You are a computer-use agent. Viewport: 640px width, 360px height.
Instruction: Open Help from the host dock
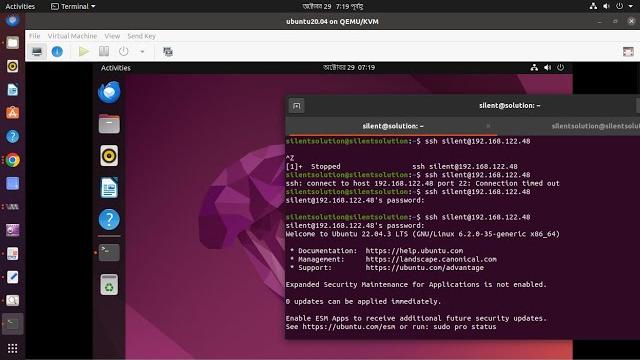tap(13, 136)
